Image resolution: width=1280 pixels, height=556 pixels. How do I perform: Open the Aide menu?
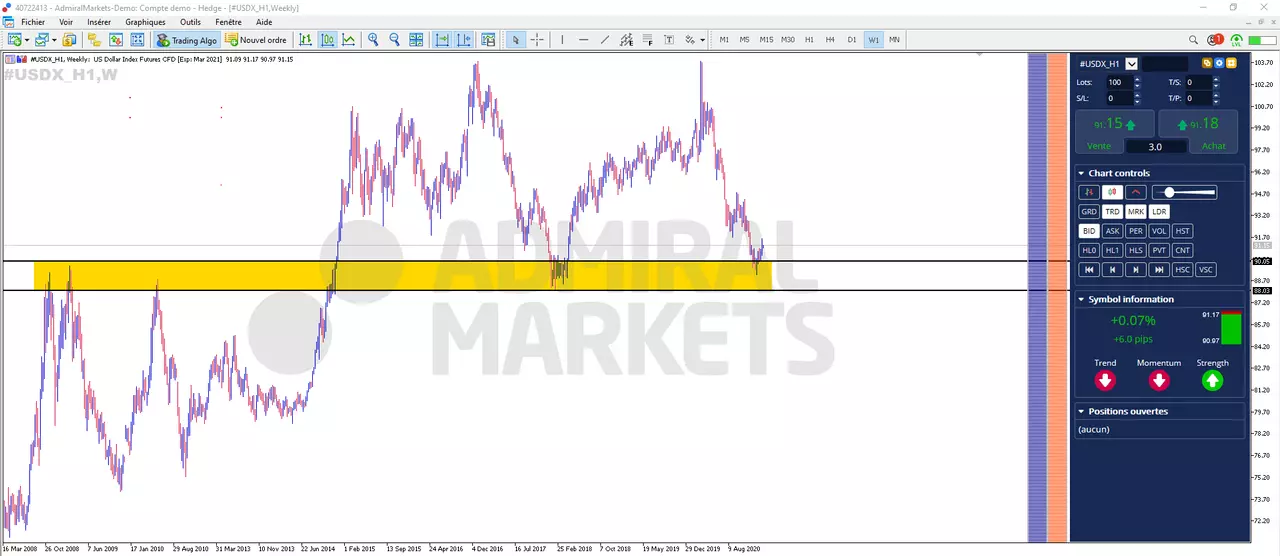tap(264, 21)
